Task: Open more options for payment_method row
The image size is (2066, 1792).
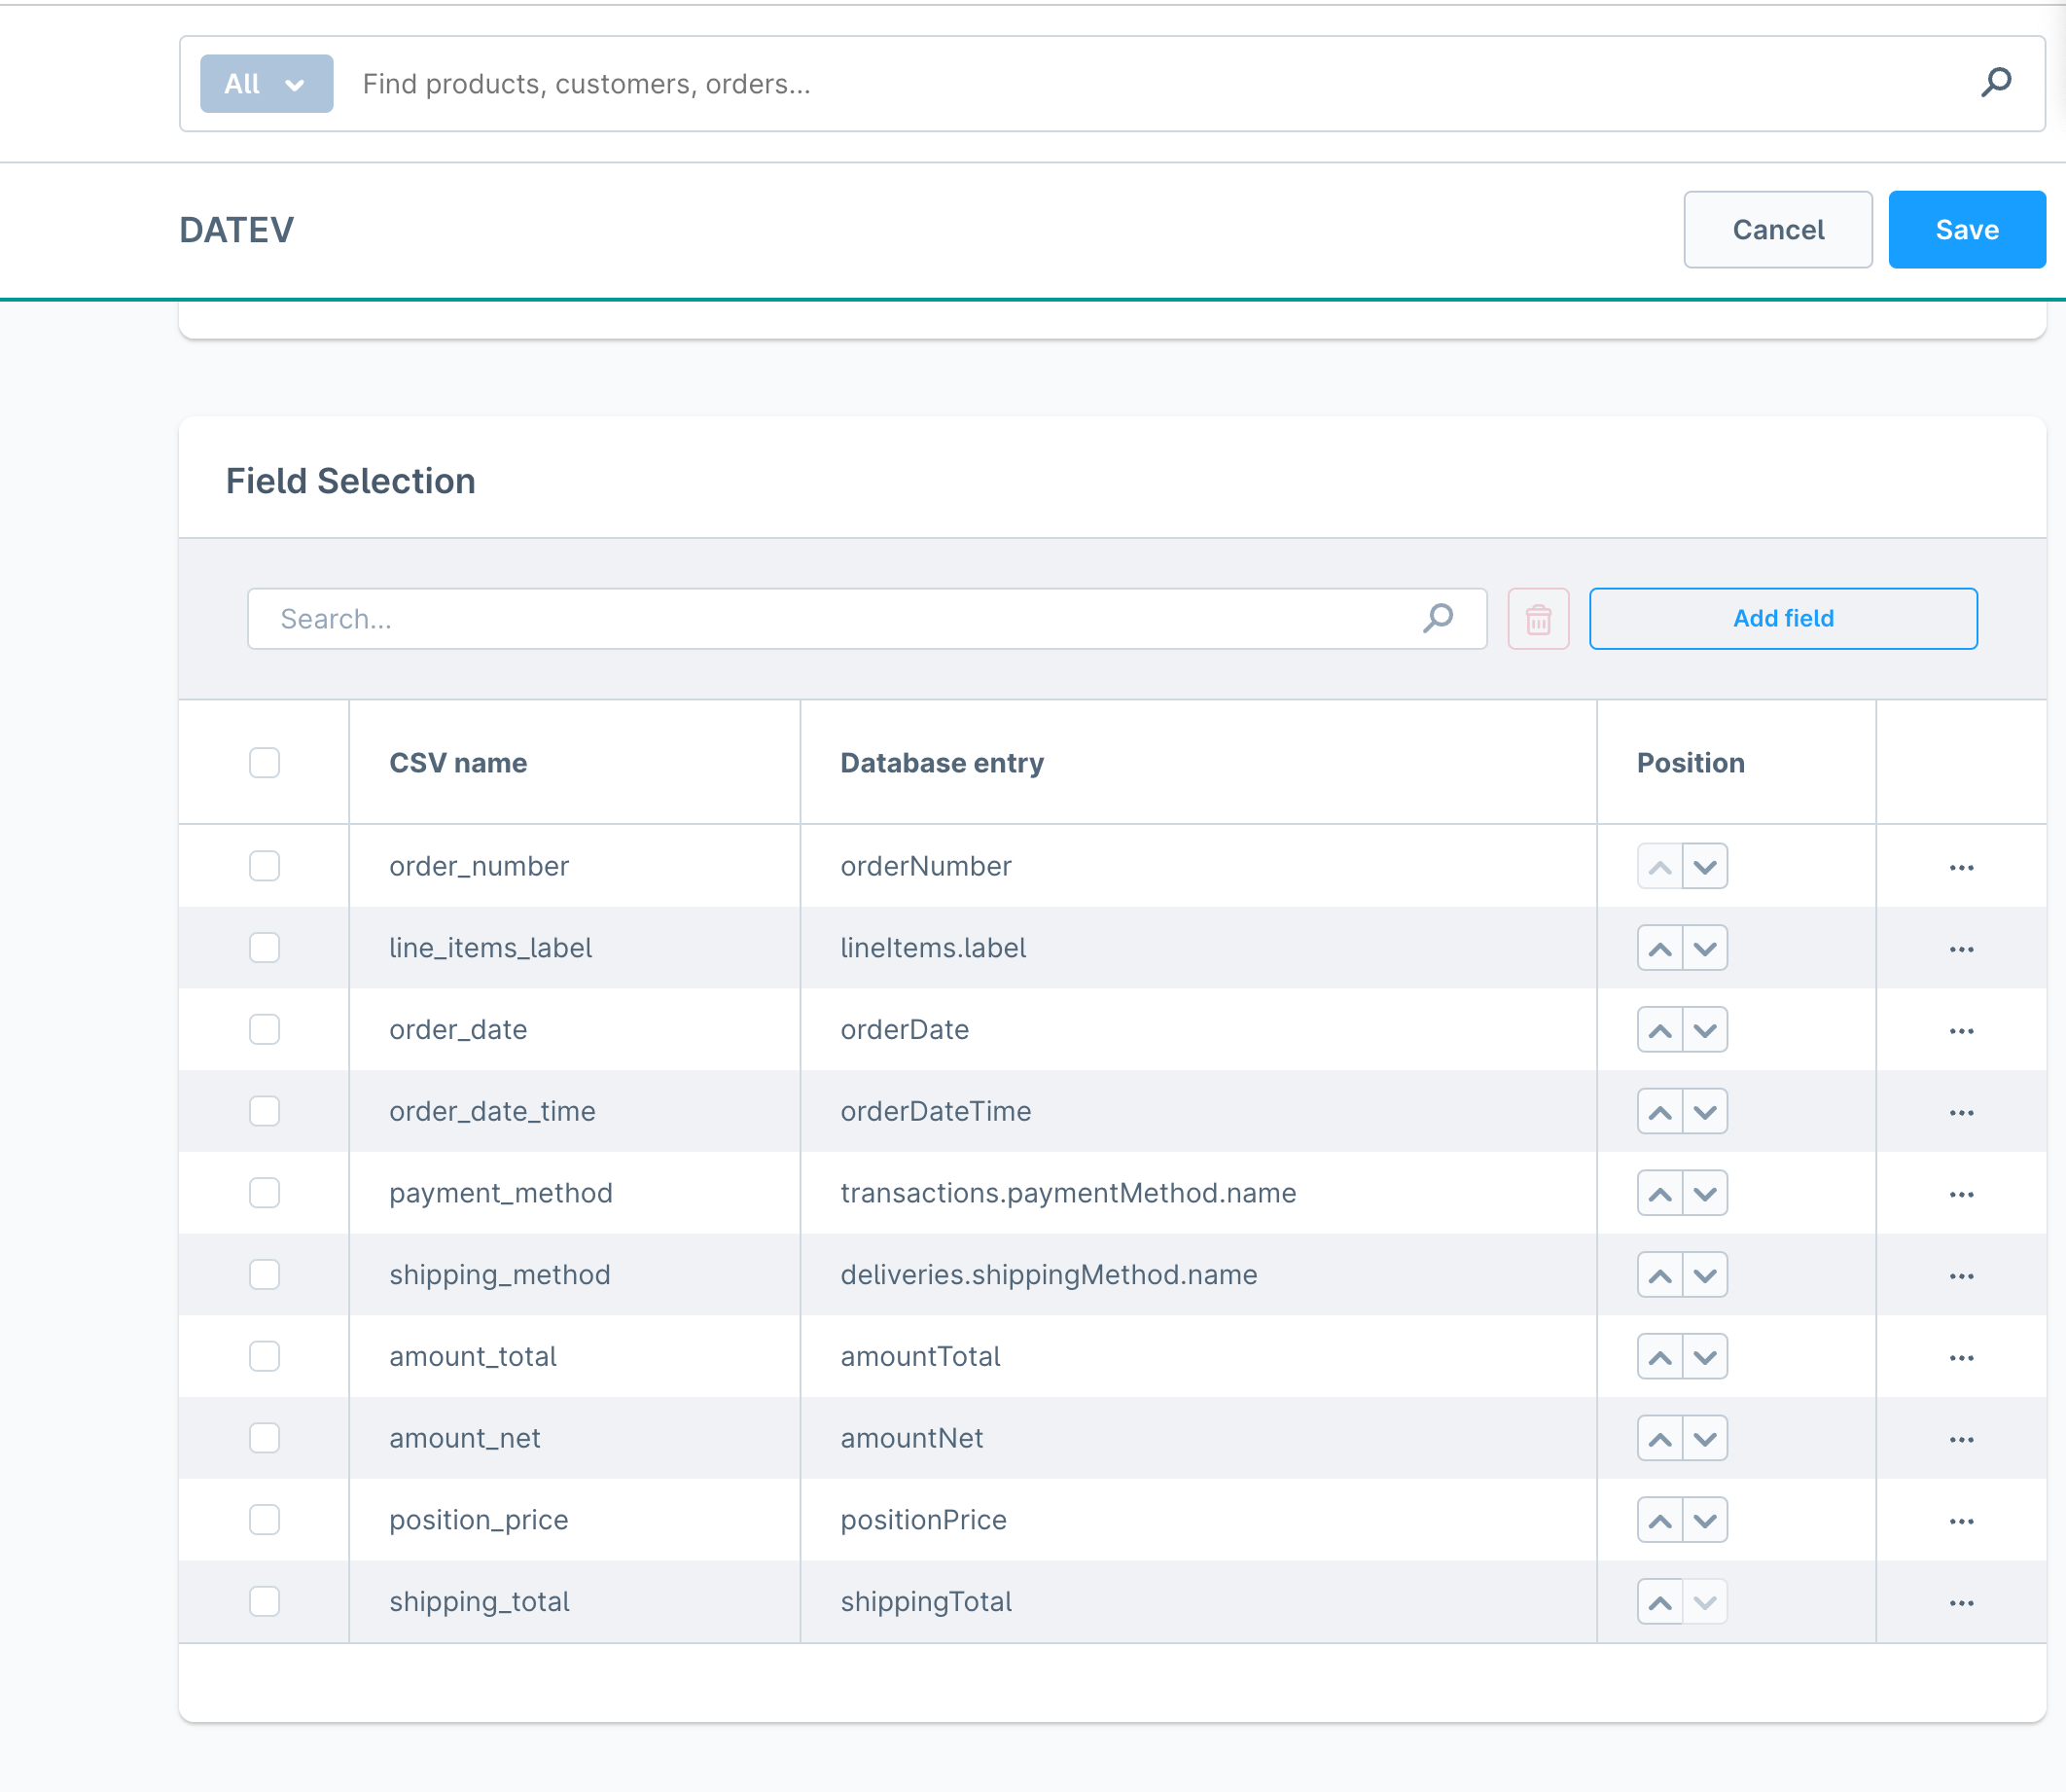Action: 1961,1194
